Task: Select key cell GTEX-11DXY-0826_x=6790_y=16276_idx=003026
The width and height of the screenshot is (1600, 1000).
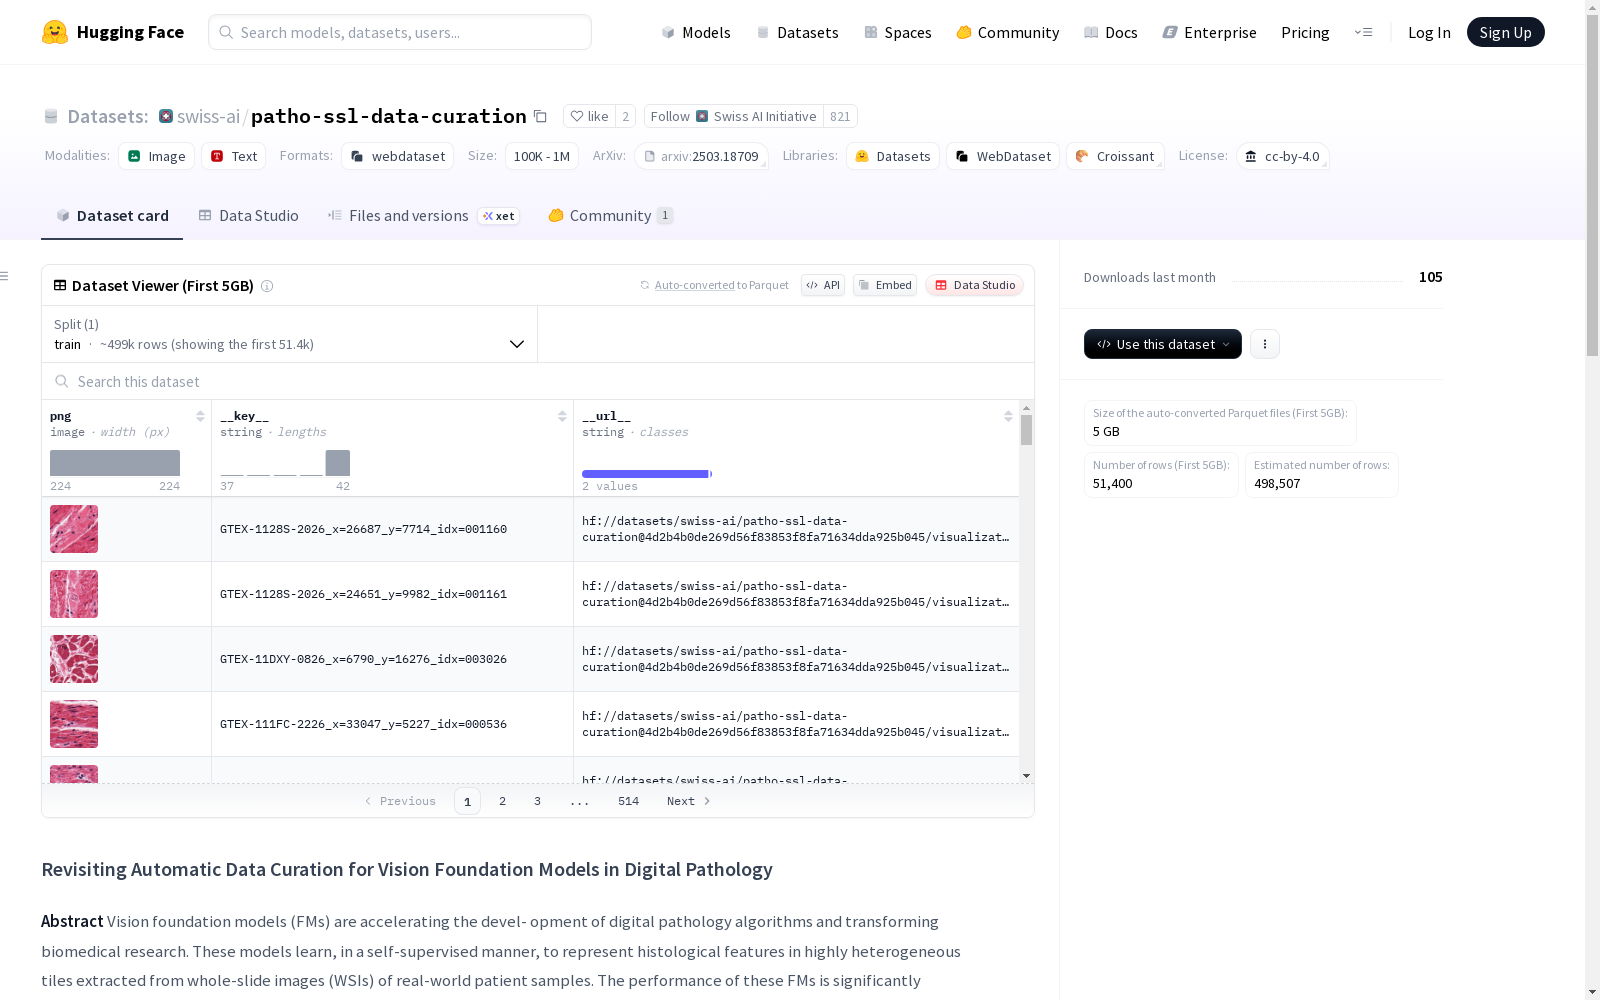Action: 392,659
